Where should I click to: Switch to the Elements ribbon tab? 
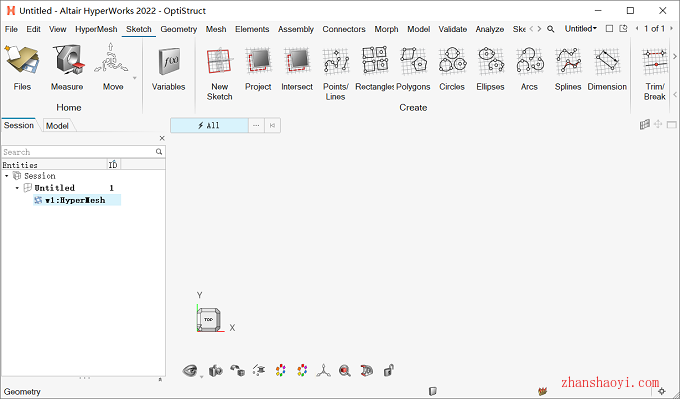coord(252,29)
